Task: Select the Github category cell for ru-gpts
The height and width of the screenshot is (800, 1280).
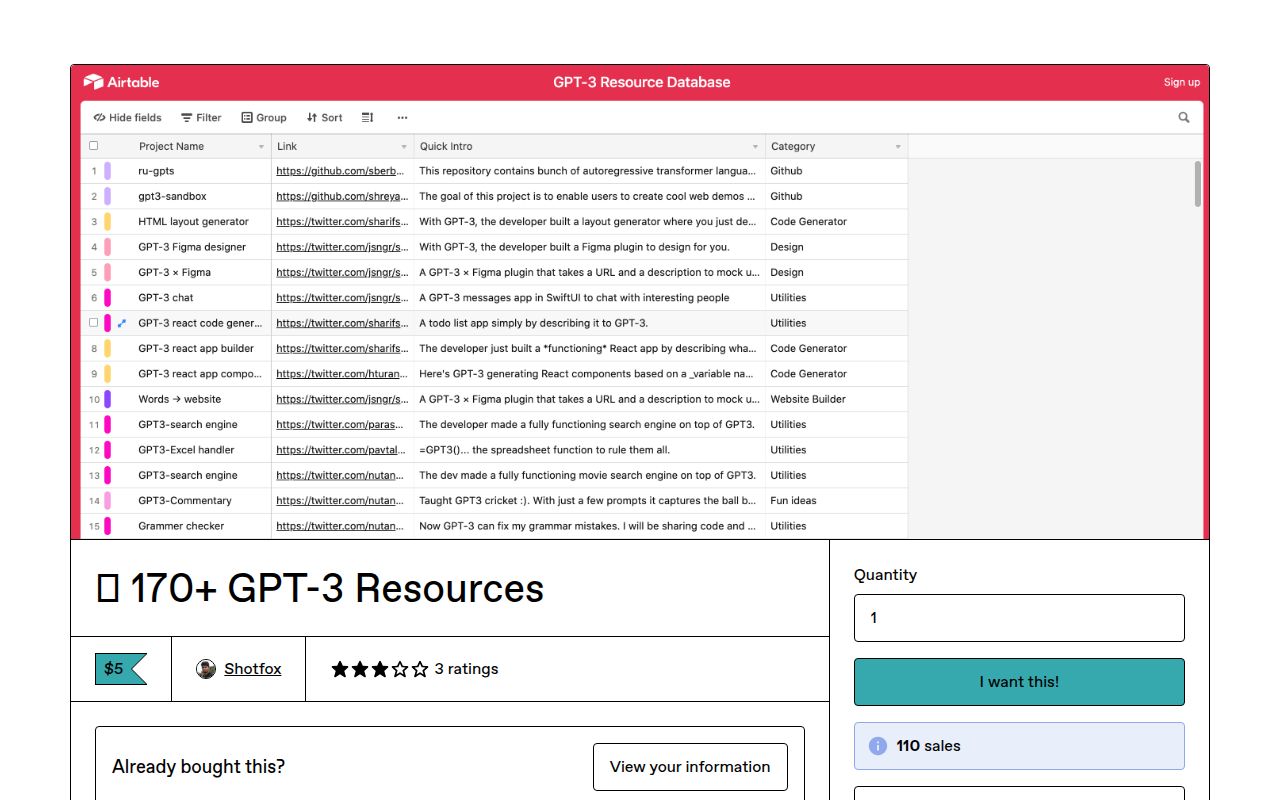Action: [837, 171]
